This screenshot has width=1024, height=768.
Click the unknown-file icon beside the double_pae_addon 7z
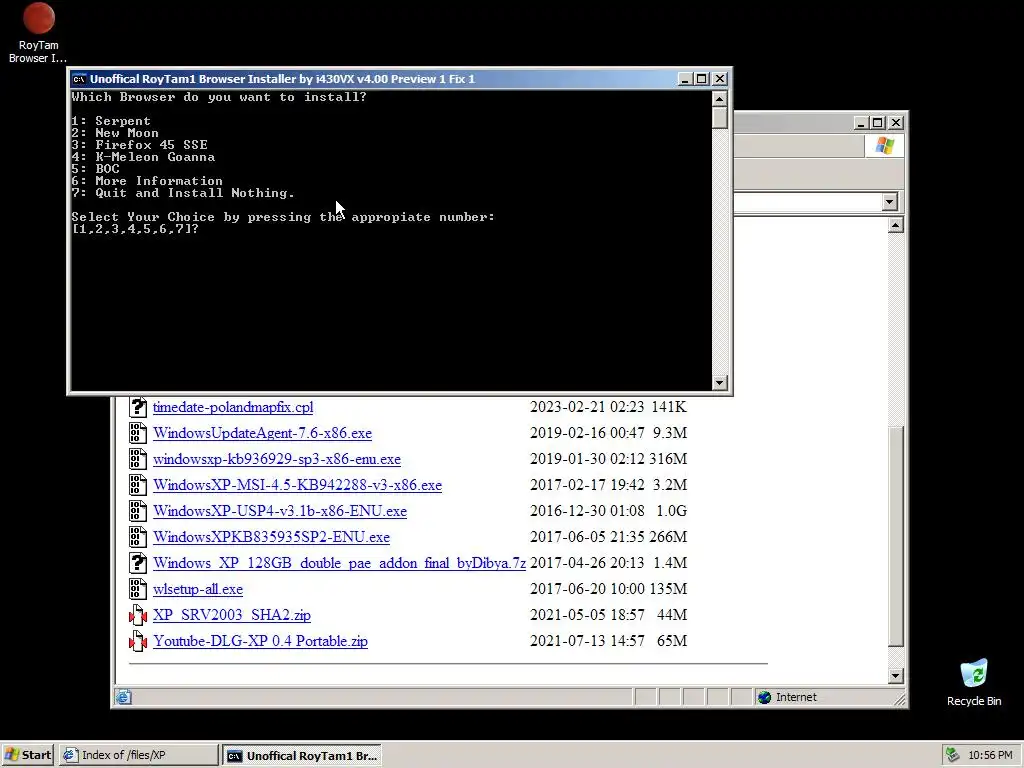point(138,563)
